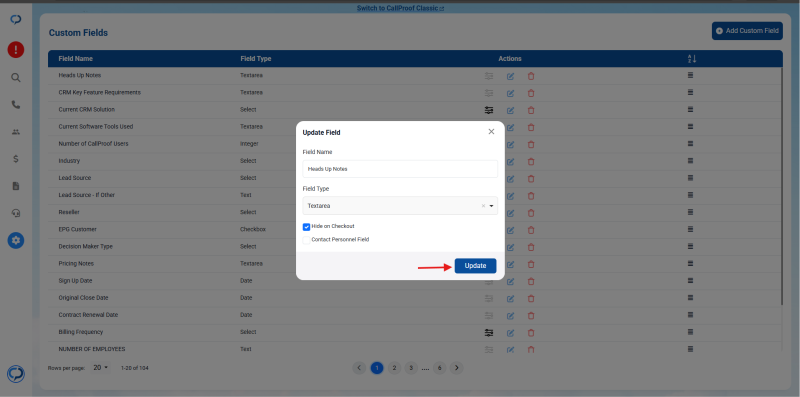Click drag handle for Reseller row

pyautogui.click(x=690, y=212)
